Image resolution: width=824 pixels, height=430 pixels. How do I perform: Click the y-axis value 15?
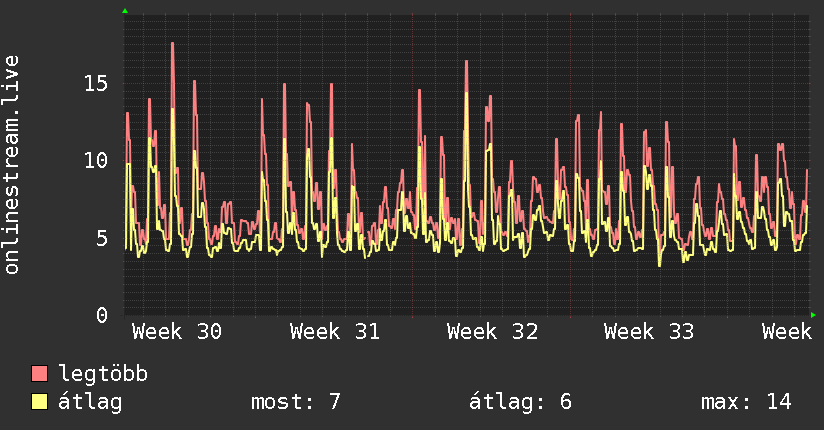[x=96, y=83]
